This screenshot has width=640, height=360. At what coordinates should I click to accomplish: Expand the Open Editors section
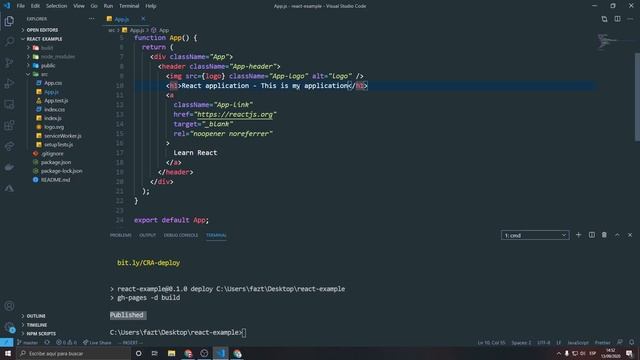coord(42,30)
